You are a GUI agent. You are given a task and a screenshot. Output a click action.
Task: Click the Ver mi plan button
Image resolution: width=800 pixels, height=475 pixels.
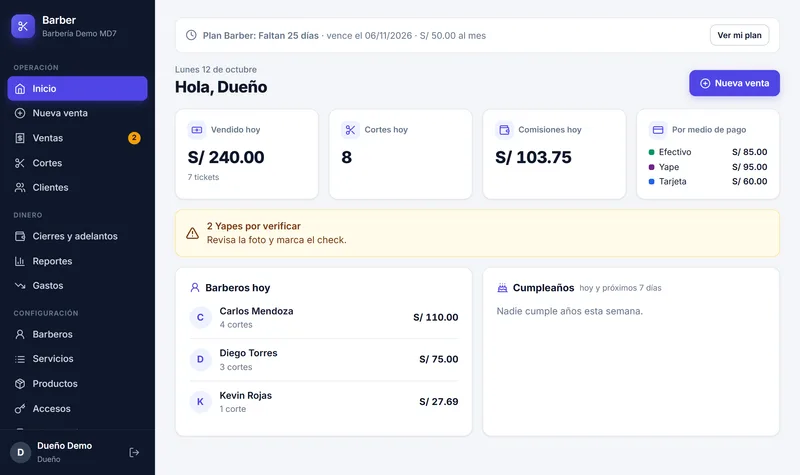(739, 35)
